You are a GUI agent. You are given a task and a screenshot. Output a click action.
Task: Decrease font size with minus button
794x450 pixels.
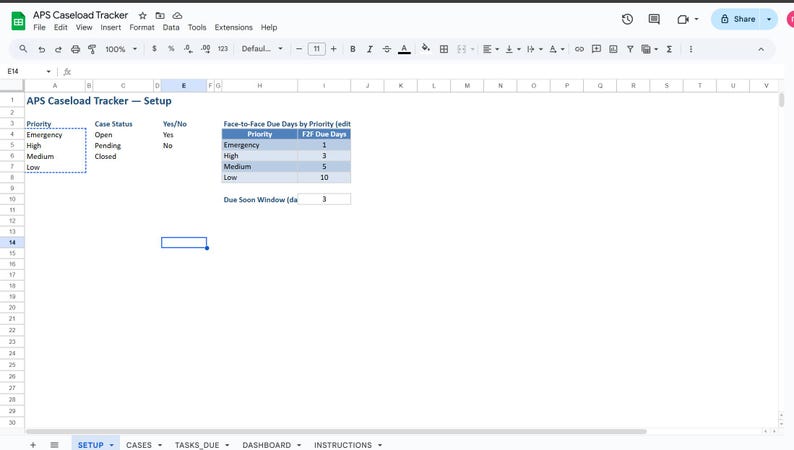(x=299, y=49)
